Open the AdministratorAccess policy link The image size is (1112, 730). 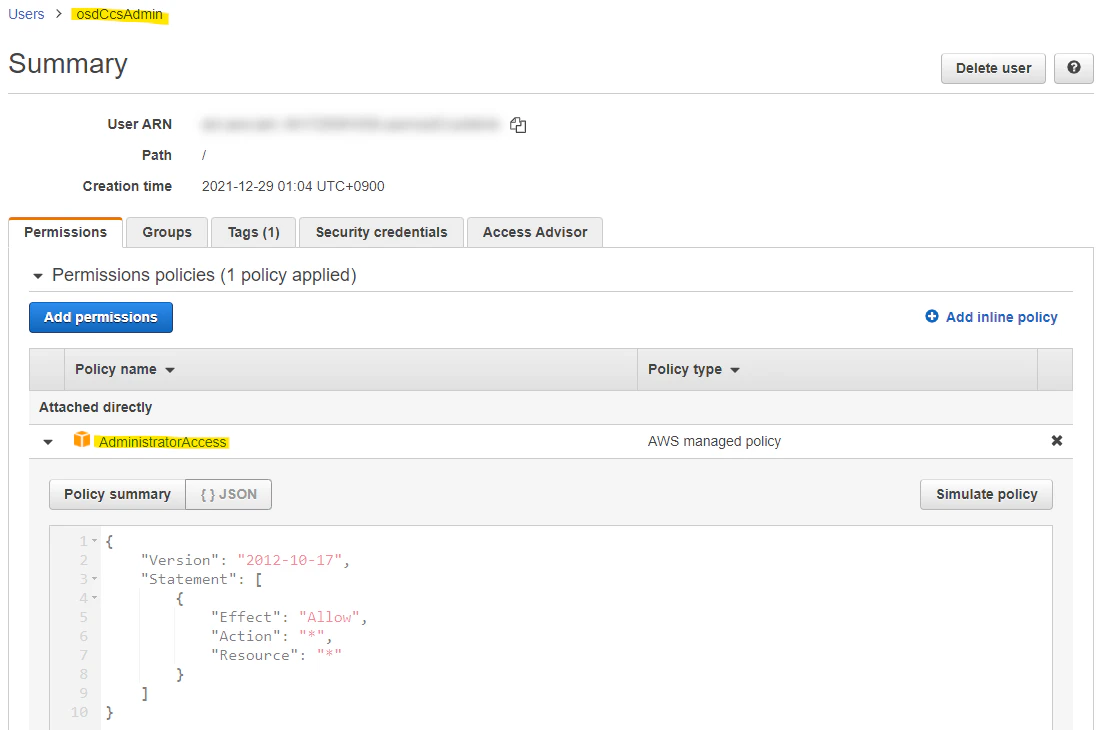(162, 442)
